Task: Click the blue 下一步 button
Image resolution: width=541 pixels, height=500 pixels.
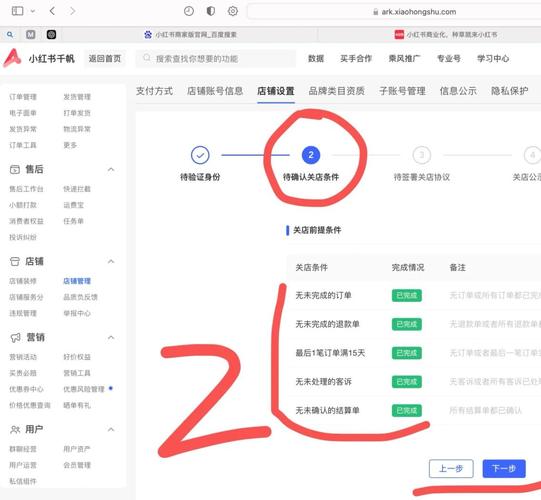Action: [x=504, y=469]
